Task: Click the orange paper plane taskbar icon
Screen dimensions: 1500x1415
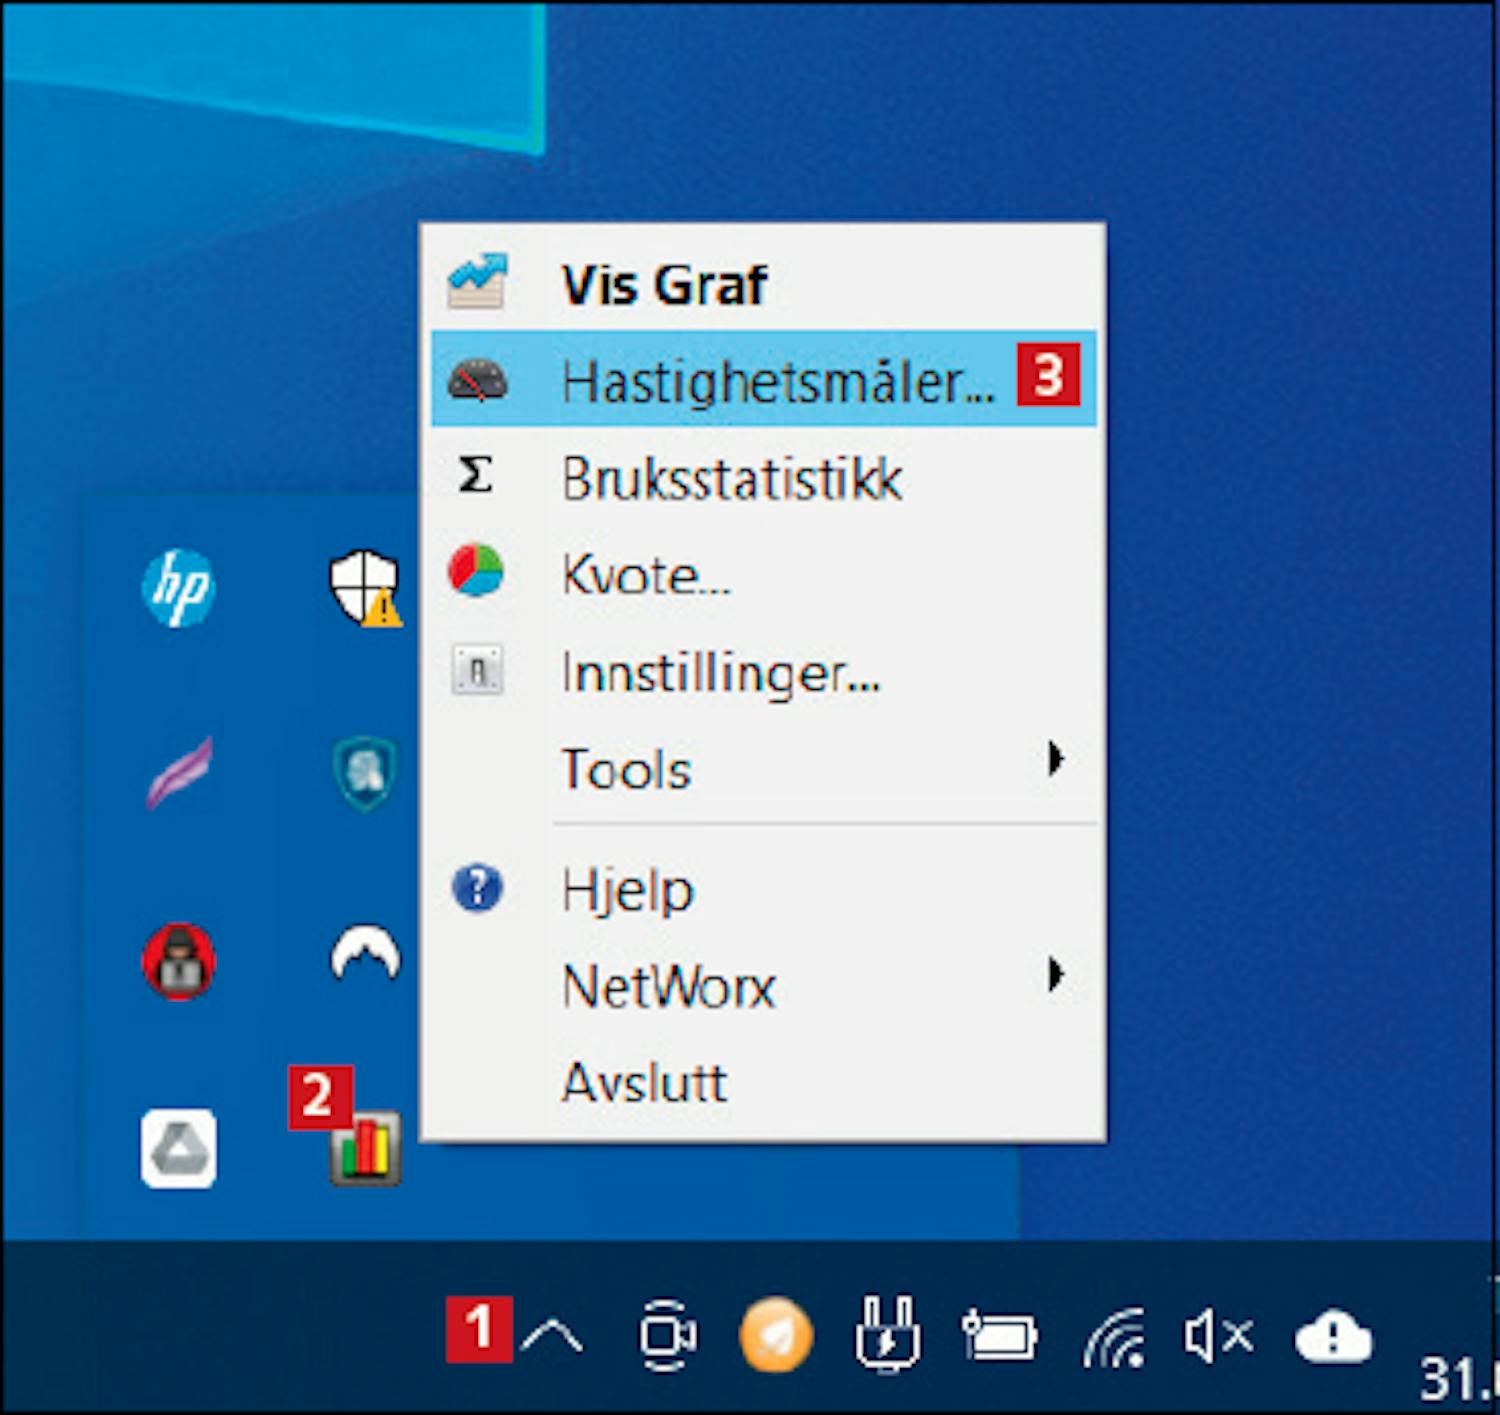Action: [x=775, y=1335]
